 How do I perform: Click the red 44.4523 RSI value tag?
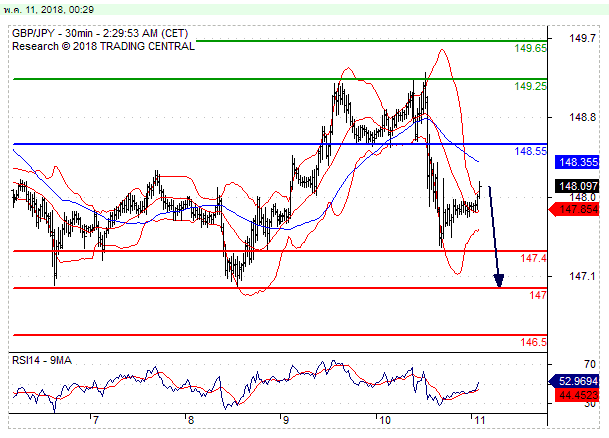(x=577, y=396)
